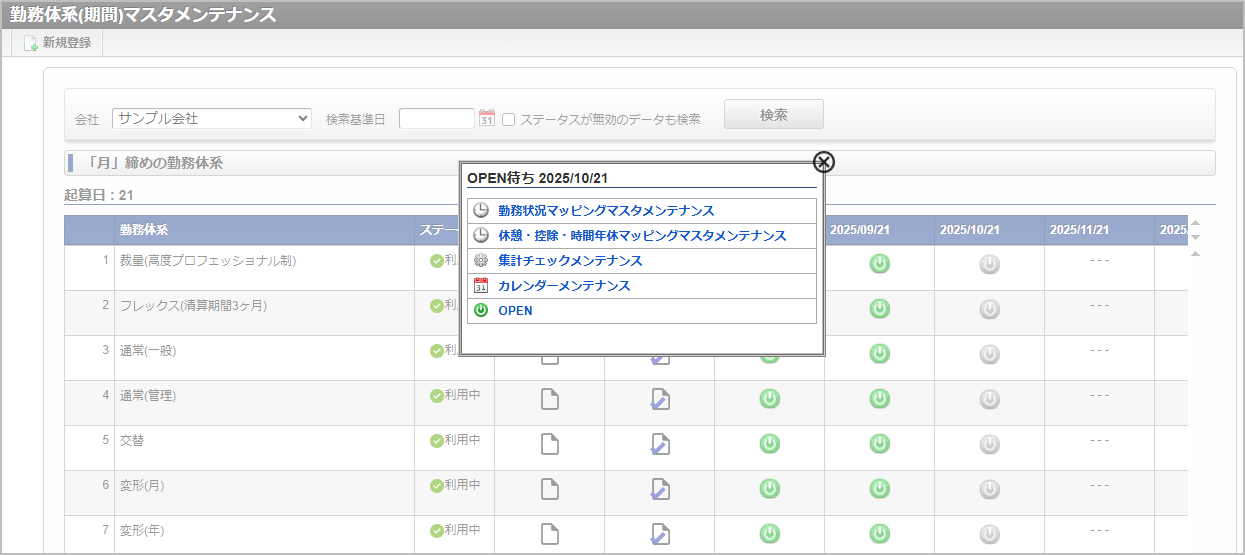This screenshot has height=555, width=1245.
Task: Click gray power icon for 交替 under 2025/10/21
Action: click(x=989, y=444)
